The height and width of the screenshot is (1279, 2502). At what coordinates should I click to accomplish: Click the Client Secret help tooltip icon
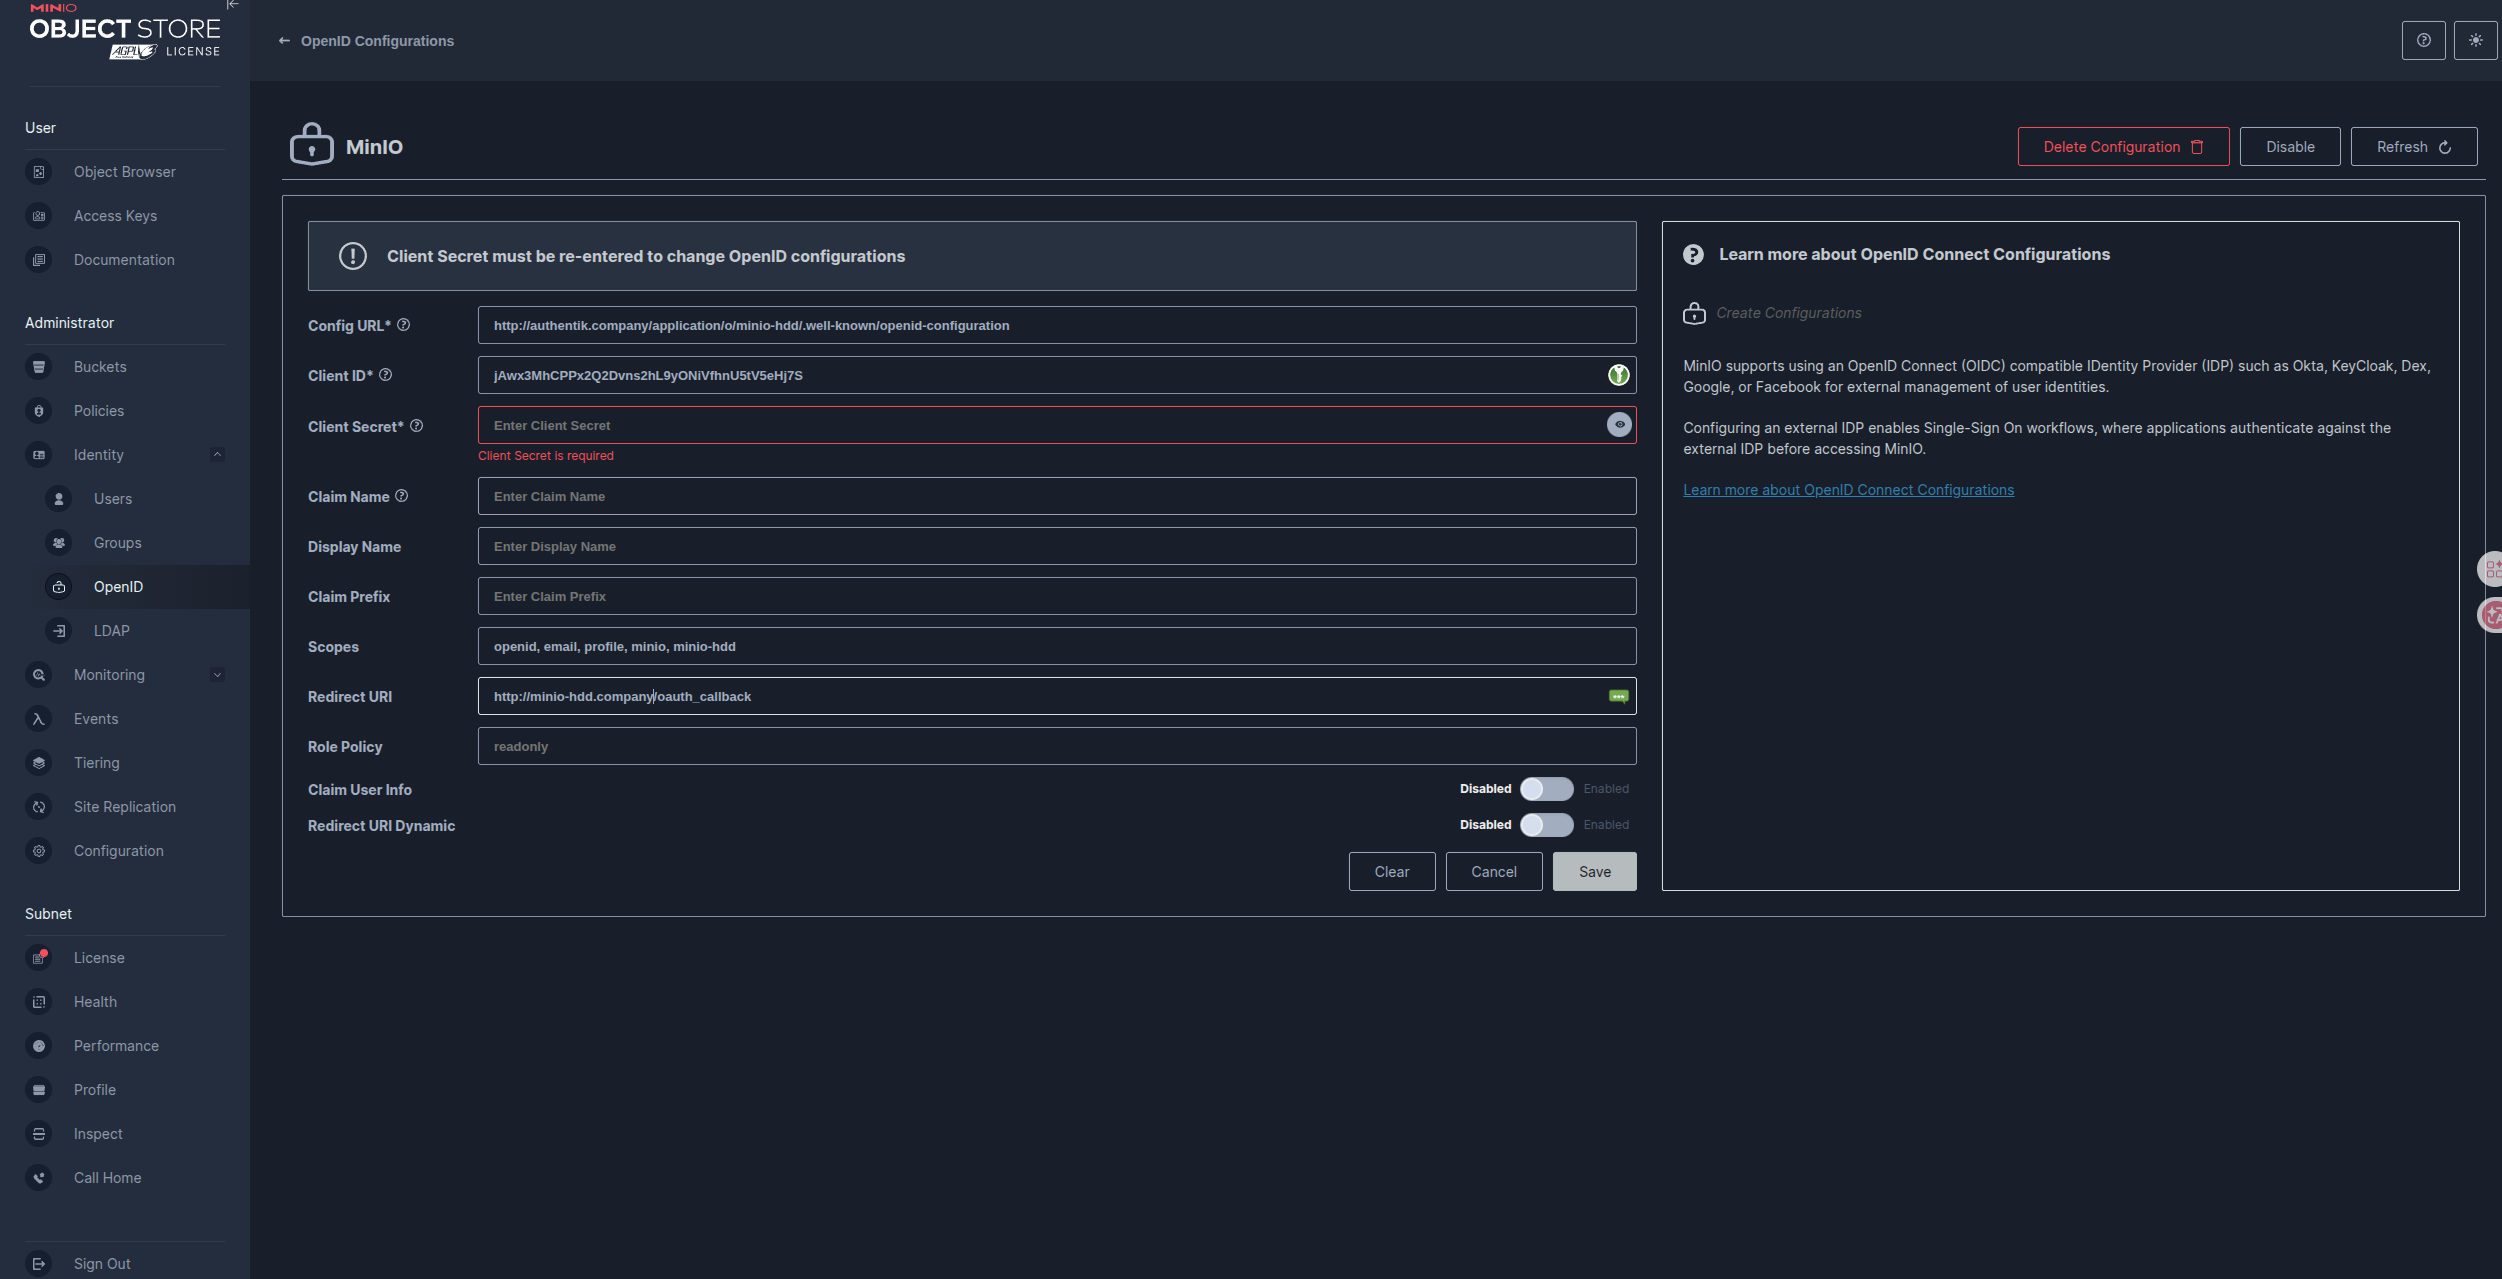417,426
